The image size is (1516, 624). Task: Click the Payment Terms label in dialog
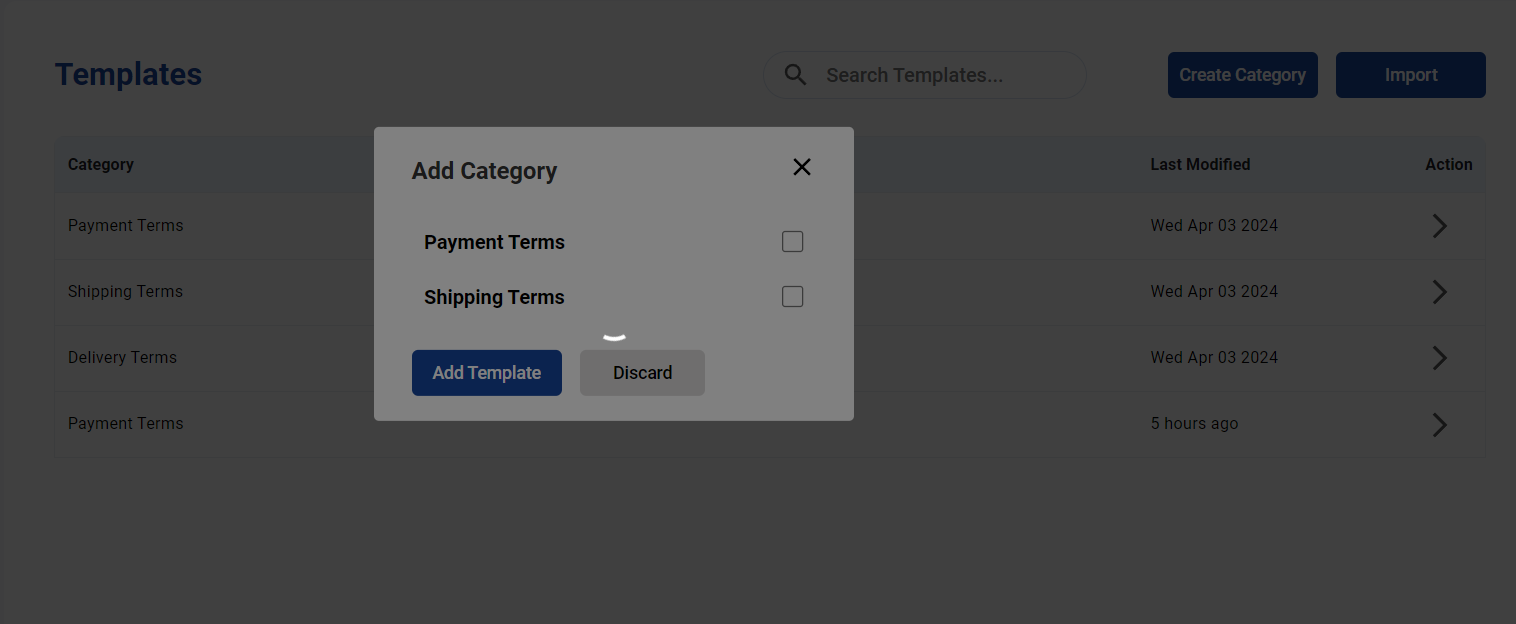click(494, 242)
